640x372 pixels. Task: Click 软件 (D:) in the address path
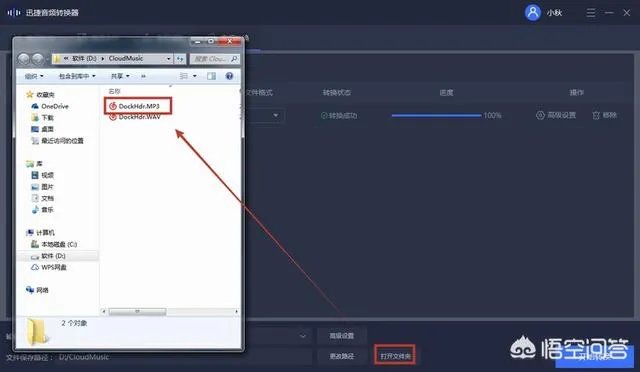pyautogui.click(x=84, y=59)
